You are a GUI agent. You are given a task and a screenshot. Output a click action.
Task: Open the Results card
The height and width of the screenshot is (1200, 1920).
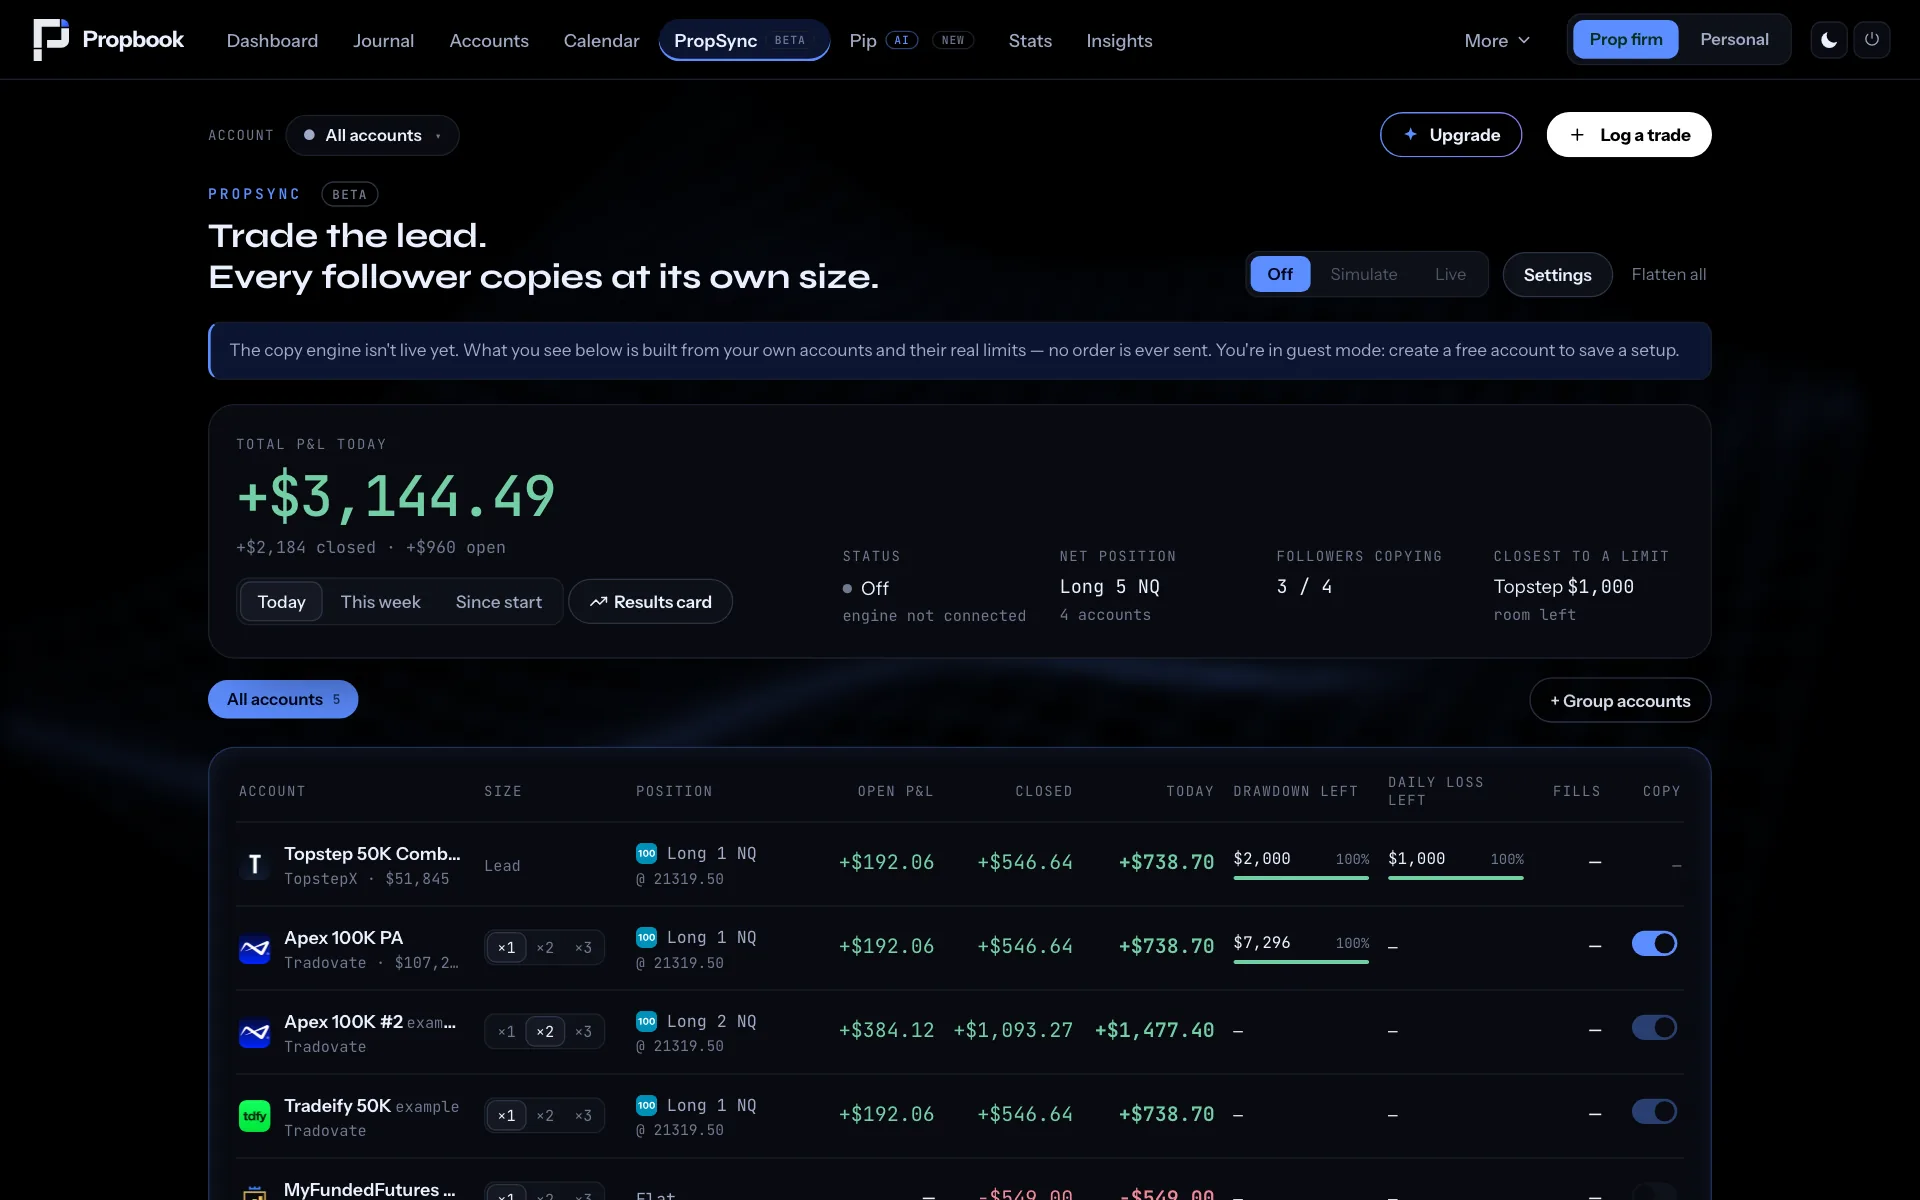[650, 602]
